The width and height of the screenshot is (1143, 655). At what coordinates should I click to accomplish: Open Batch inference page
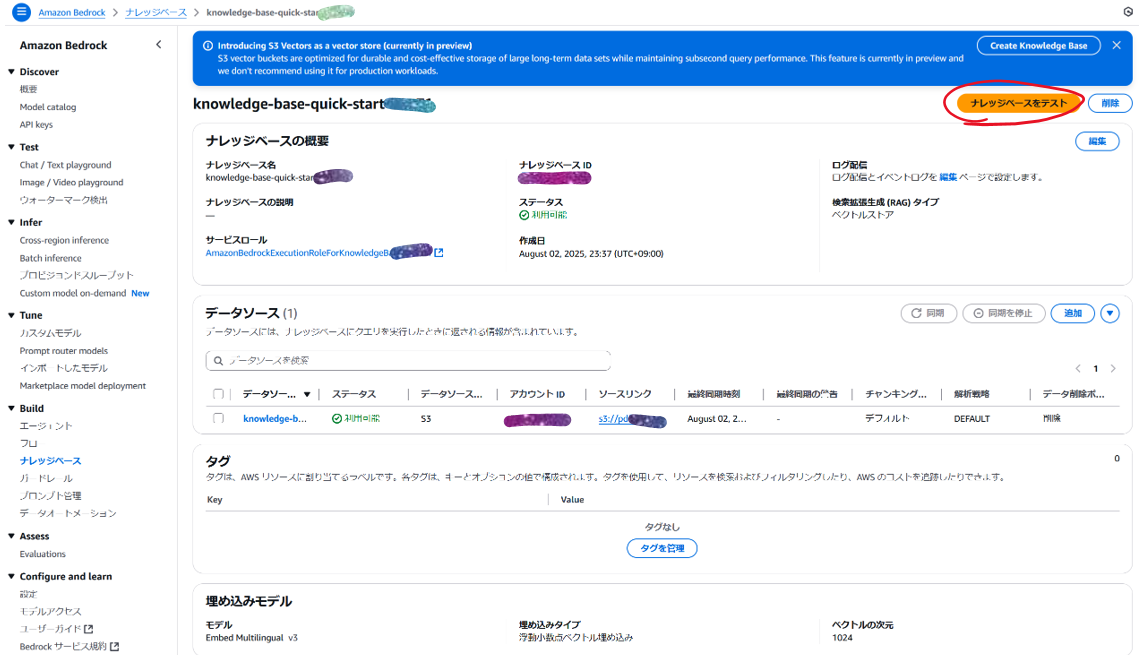(x=50, y=258)
